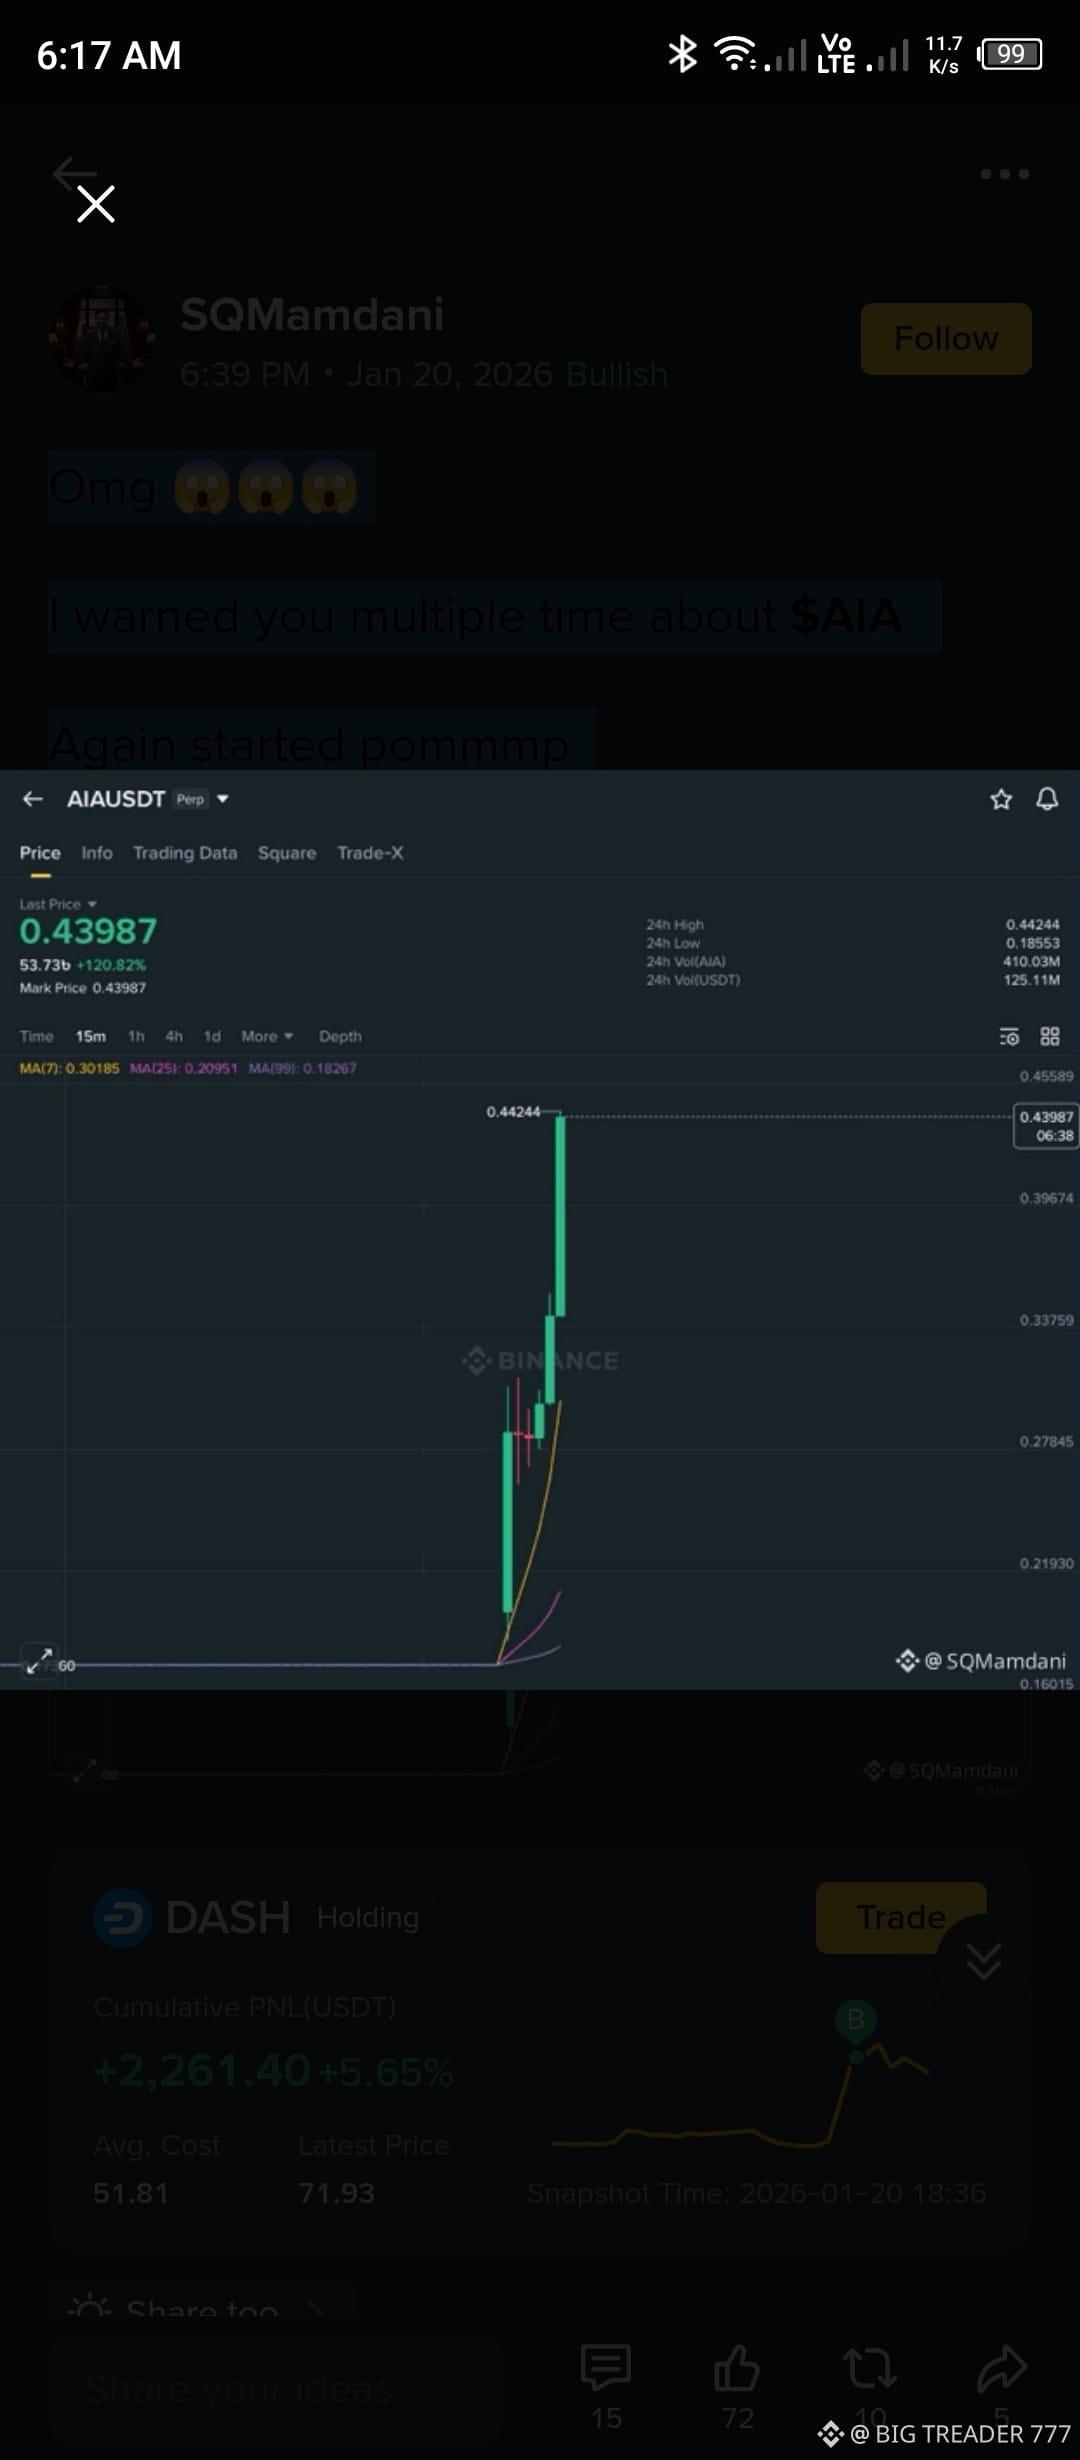The height and width of the screenshot is (2460, 1080).
Task: Select the 1h chart interval
Action: tap(136, 1036)
